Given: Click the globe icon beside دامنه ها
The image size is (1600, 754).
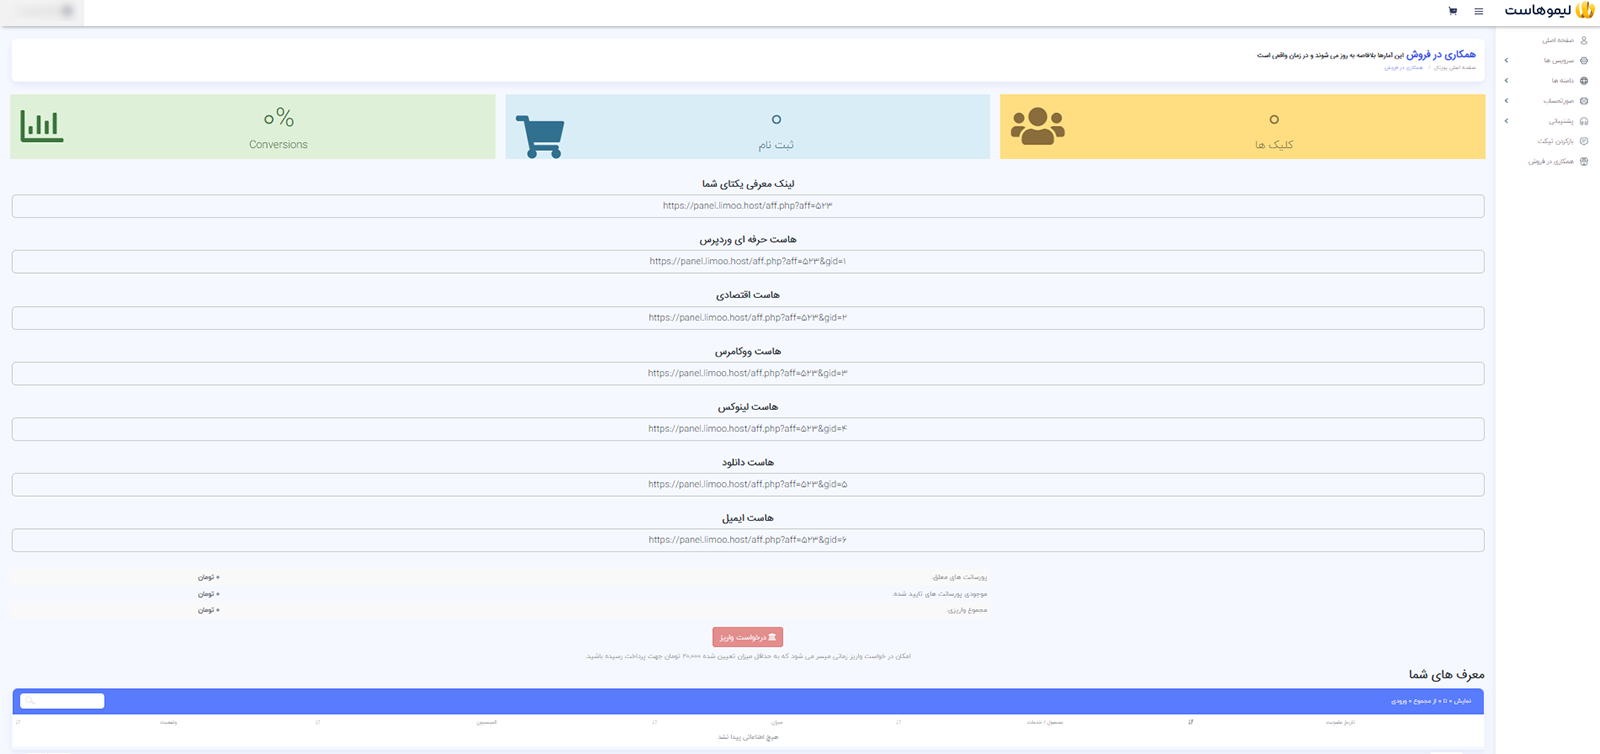Looking at the screenshot, I should [x=1583, y=80].
